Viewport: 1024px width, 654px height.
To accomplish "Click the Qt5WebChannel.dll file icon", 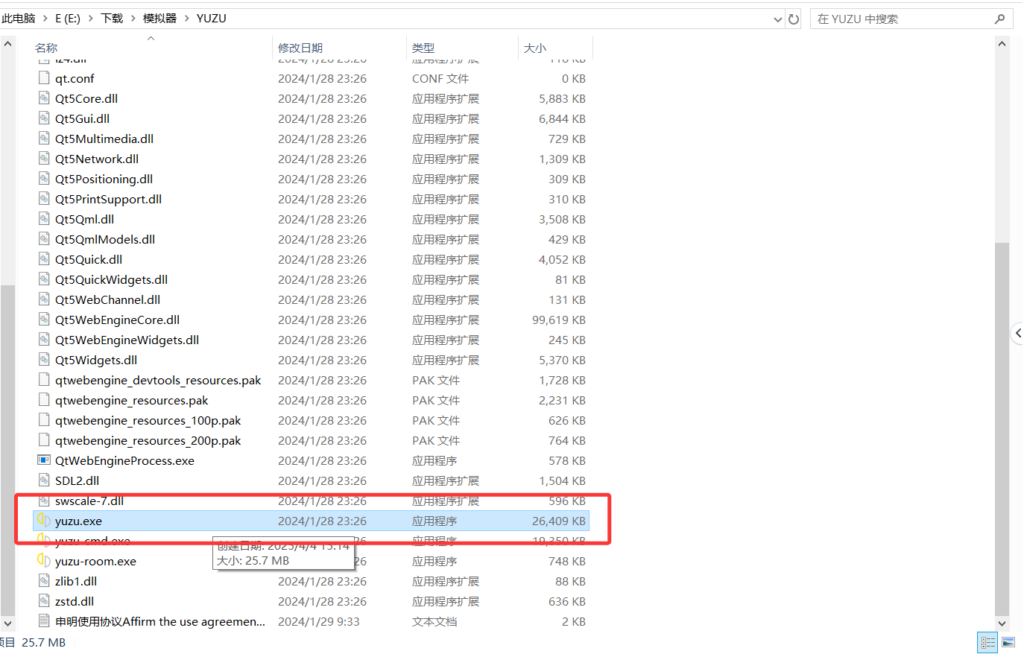I will click(44, 299).
